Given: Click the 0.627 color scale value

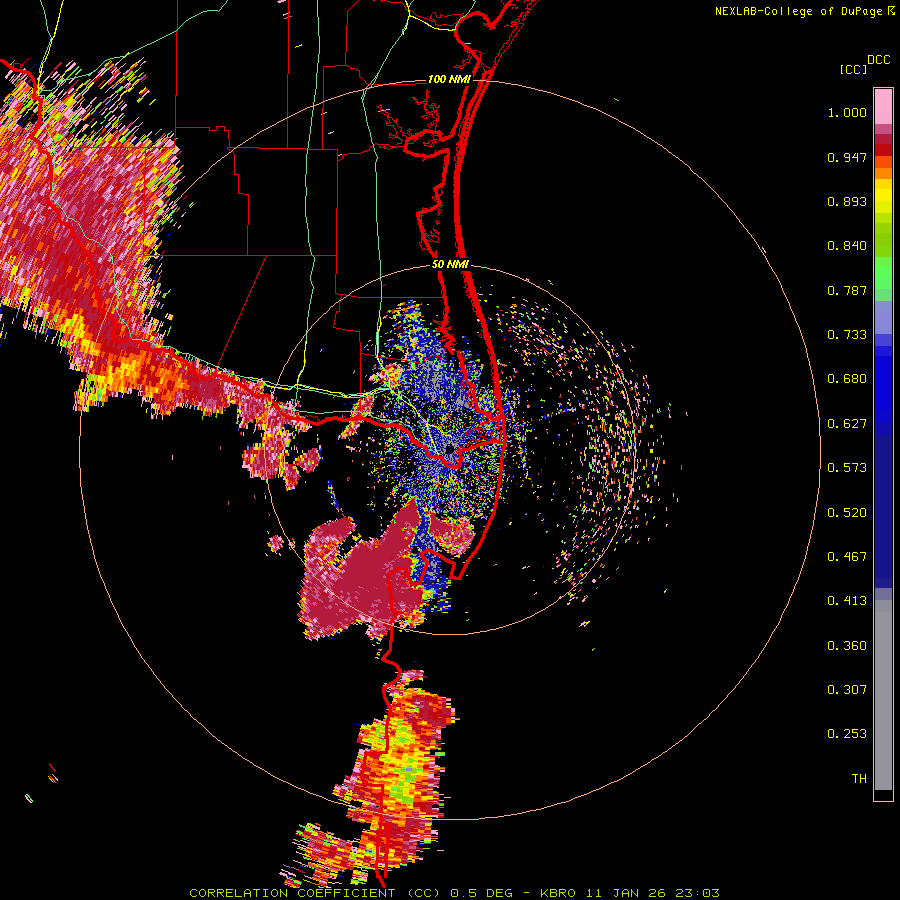Looking at the screenshot, I should tap(847, 424).
